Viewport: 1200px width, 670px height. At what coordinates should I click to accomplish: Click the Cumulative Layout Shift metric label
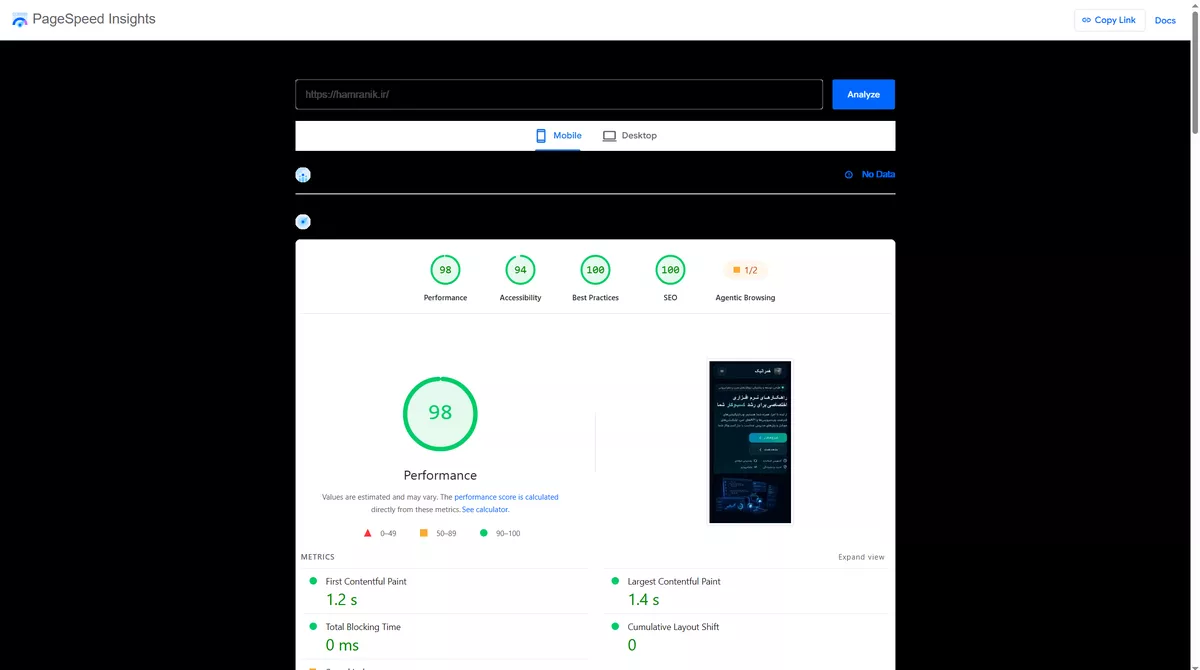click(x=673, y=627)
